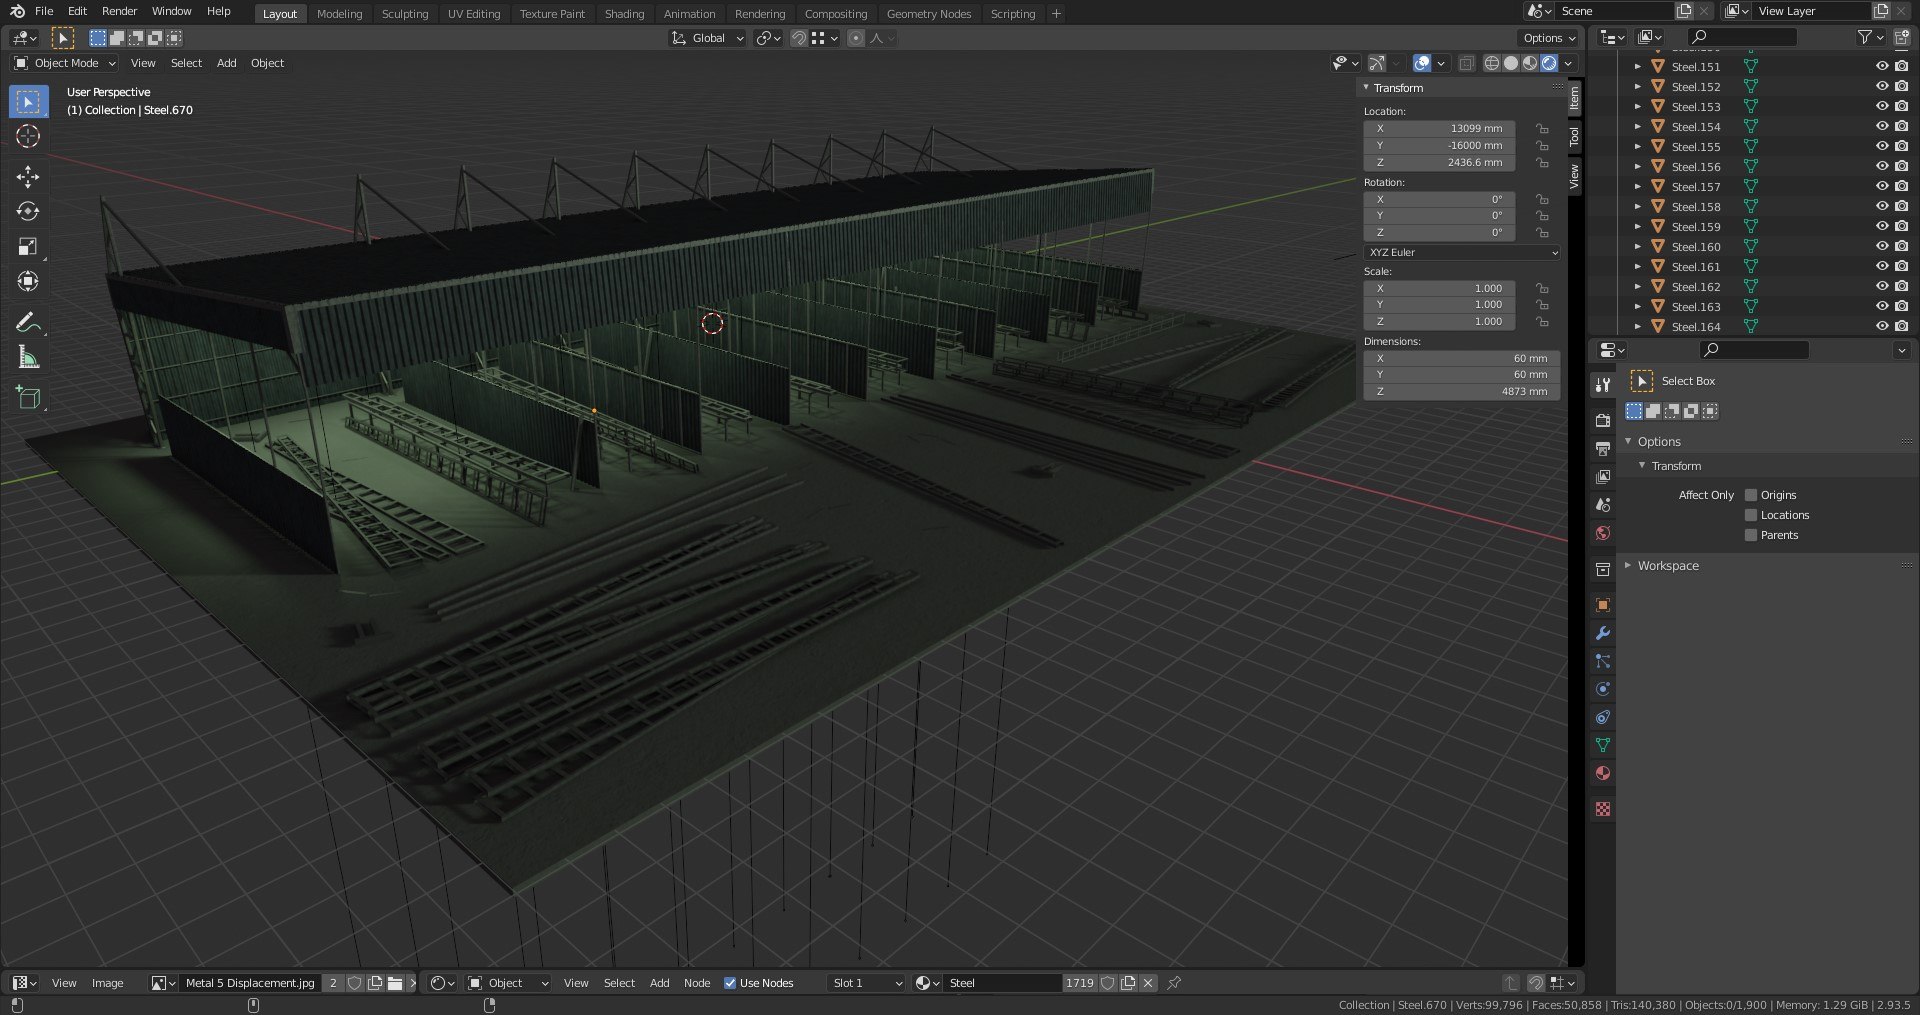This screenshot has height=1015, width=1920.
Task: Expand Steel.154 in the outliner
Action: tap(1637, 127)
